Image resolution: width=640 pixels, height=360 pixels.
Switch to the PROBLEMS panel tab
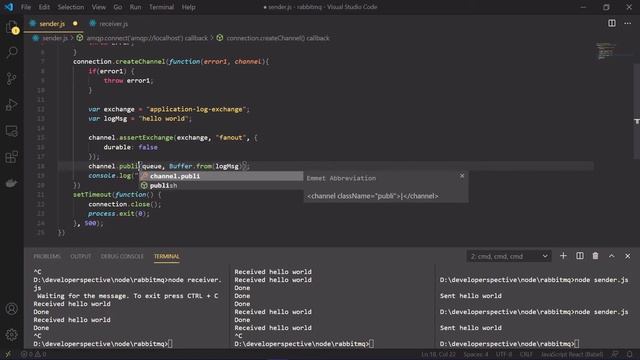[x=47, y=256]
